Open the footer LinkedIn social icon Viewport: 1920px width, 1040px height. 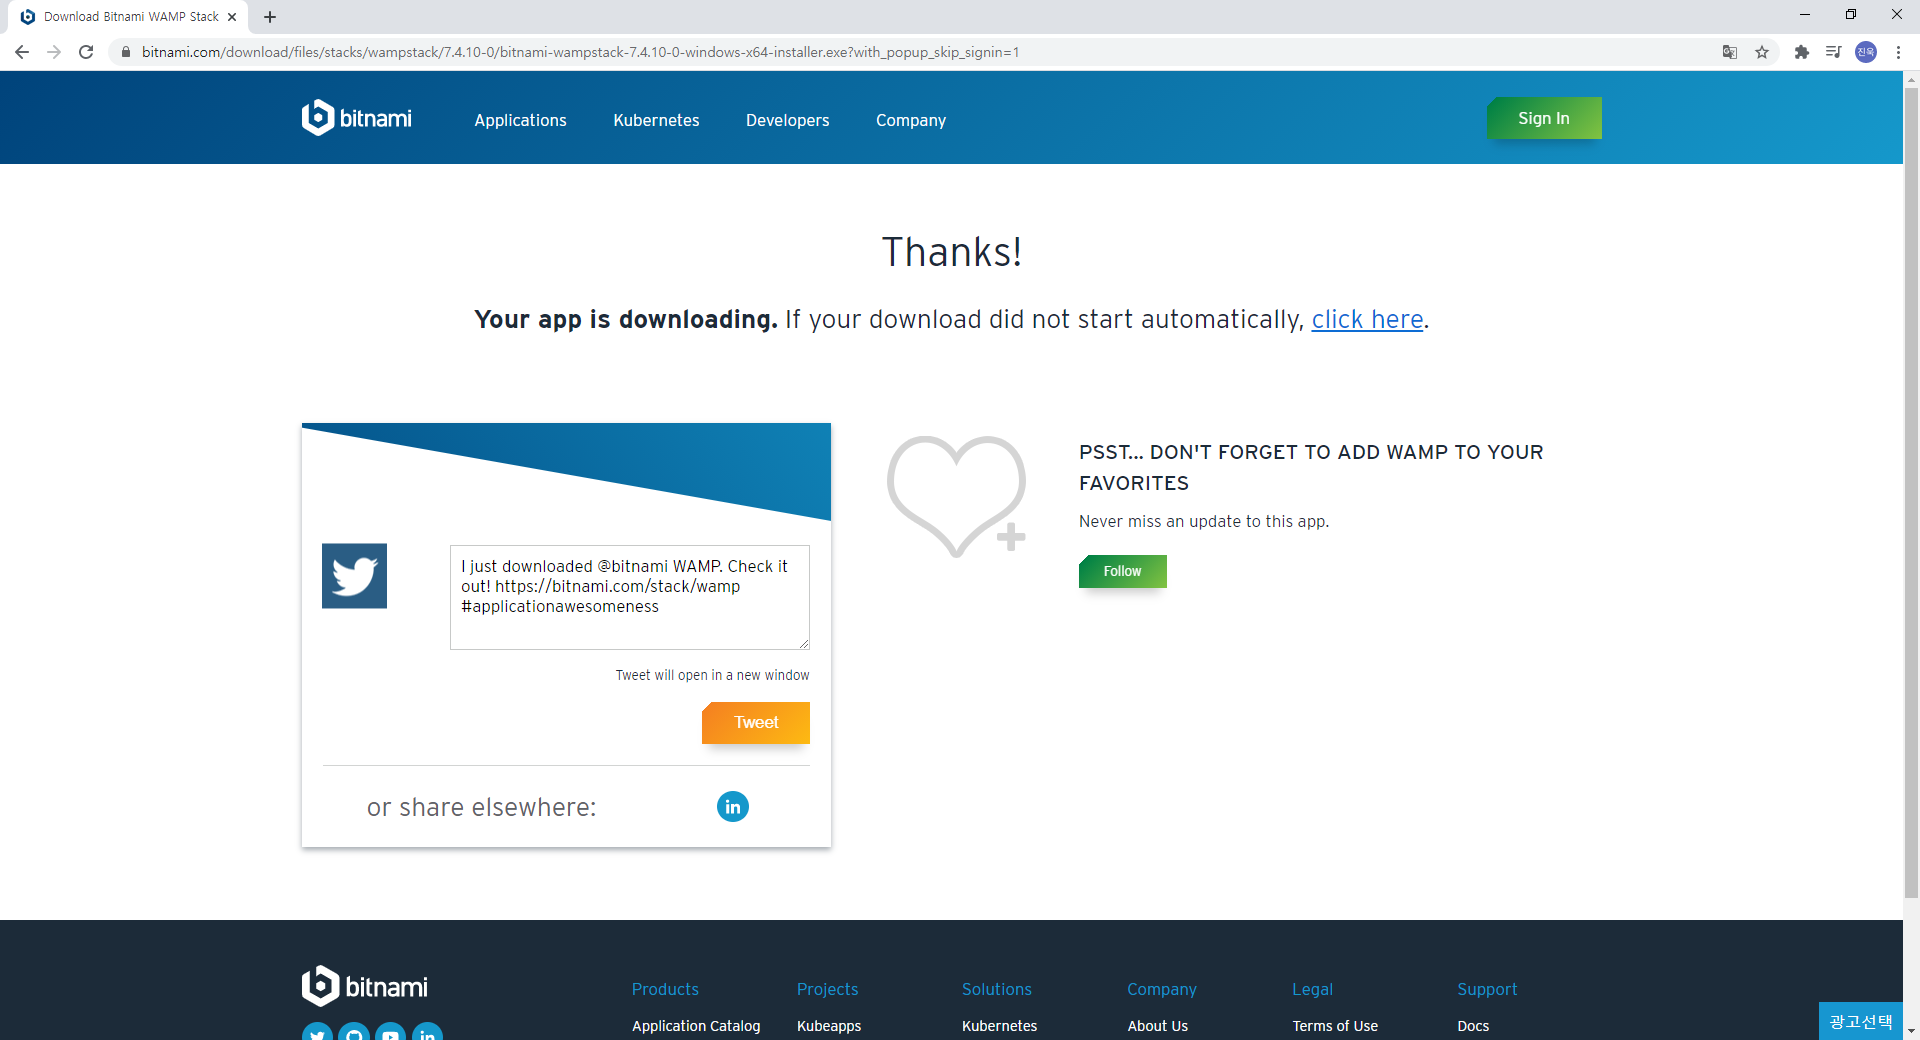[427, 1034]
